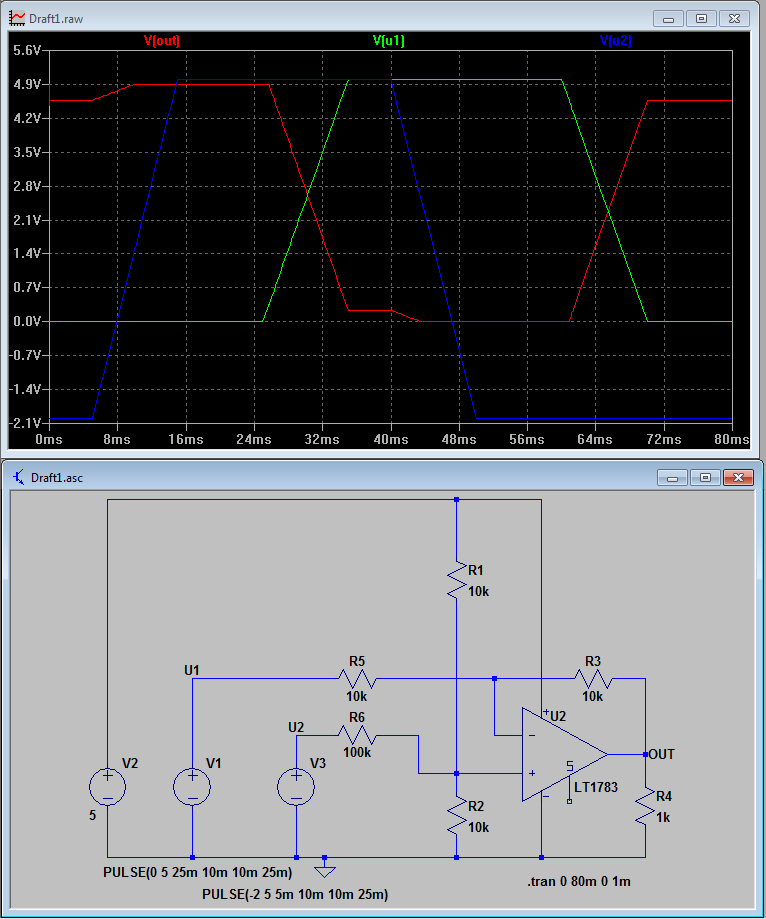Viewport: 766px width, 919px height.
Task: Click the Draft1.asc window icon
Action: pyautogui.click(x=19, y=477)
